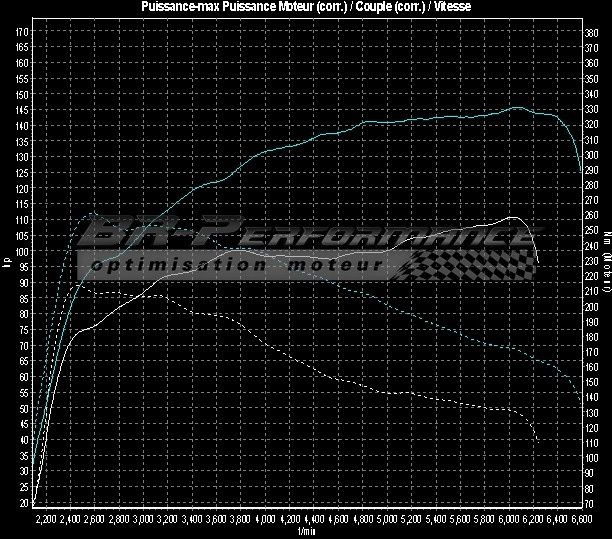Click the chart title 'Puissance-max Puissance Moteur'
This screenshot has width=612, height=539.
click(x=240, y=7)
